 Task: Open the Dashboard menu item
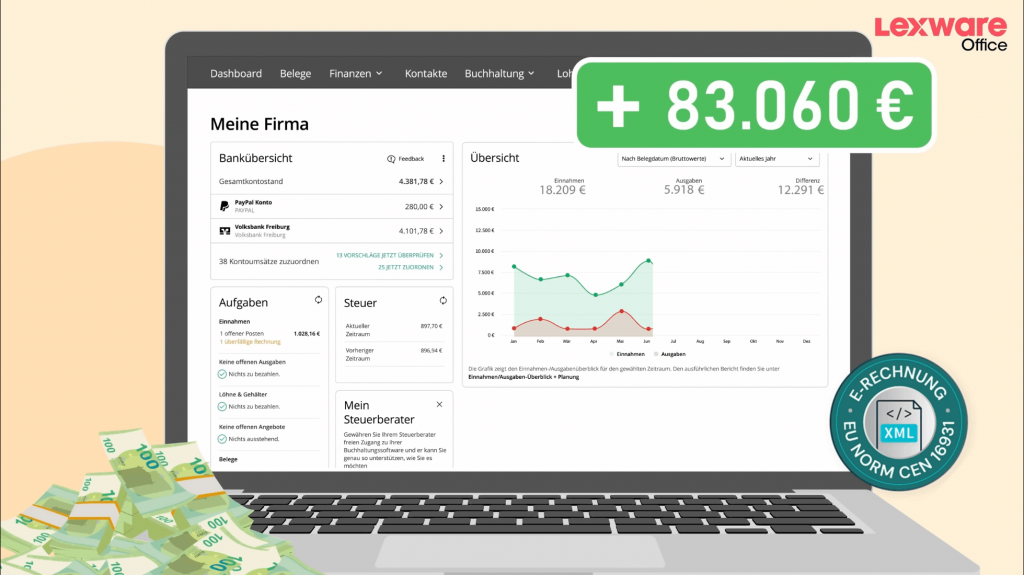pyautogui.click(x=236, y=74)
